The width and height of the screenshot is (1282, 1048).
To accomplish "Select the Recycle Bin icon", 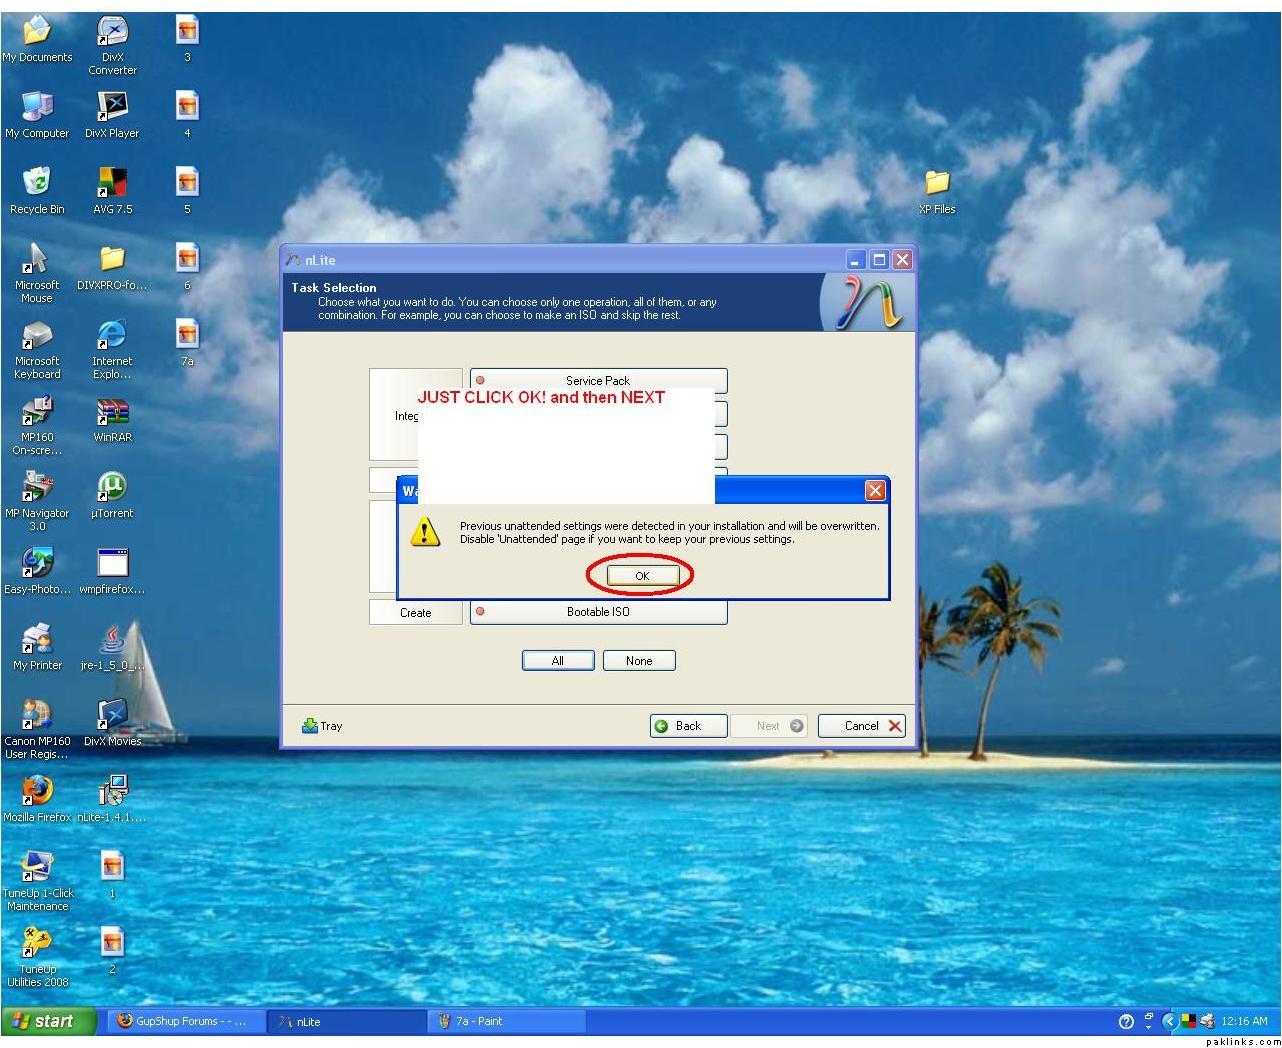I will [37, 183].
